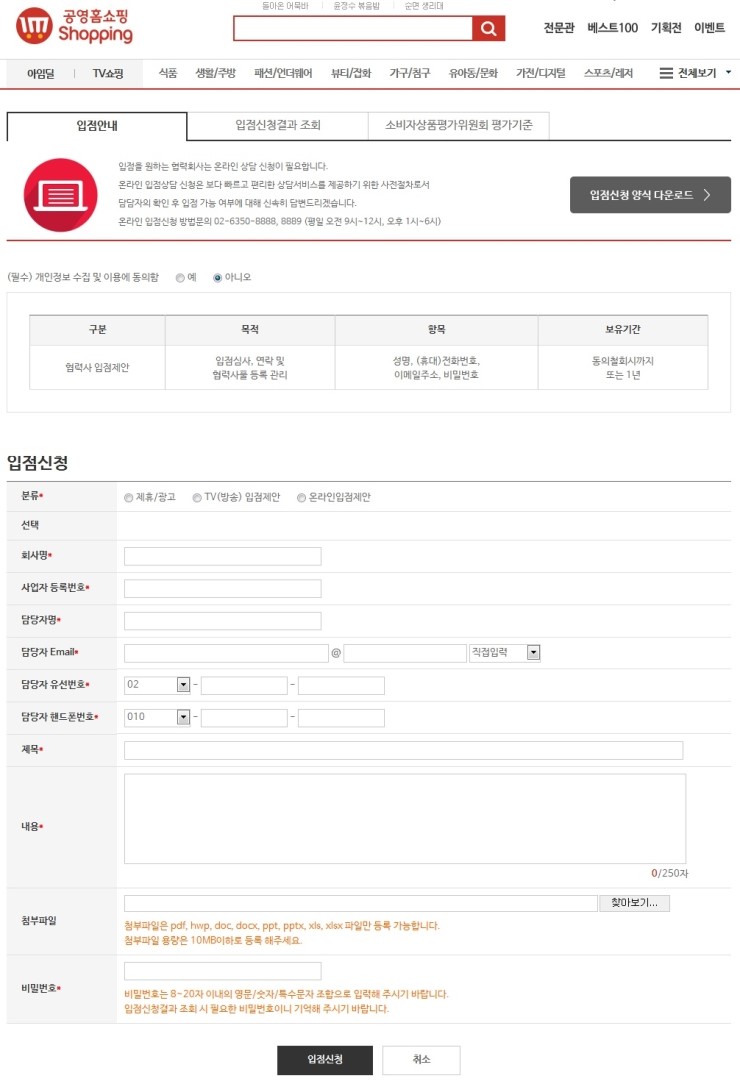Screen dimensions: 740x1084
Task: Choose TV(방송) 입점제안 option
Action: [197, 497]
